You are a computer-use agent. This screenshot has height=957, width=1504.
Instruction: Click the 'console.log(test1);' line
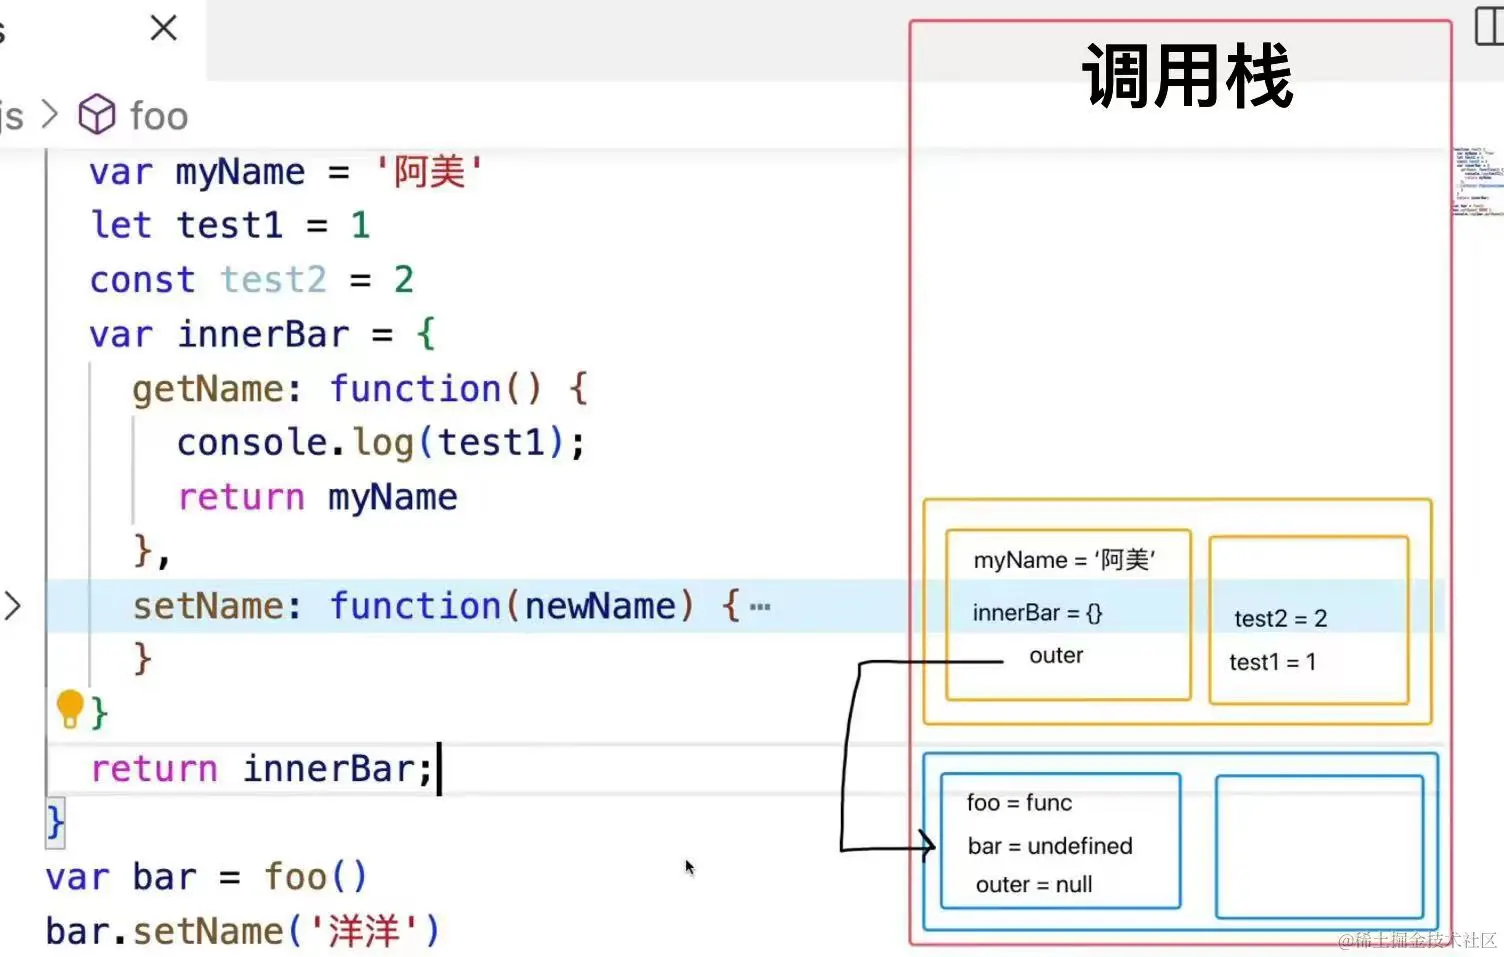coord(381,442)
